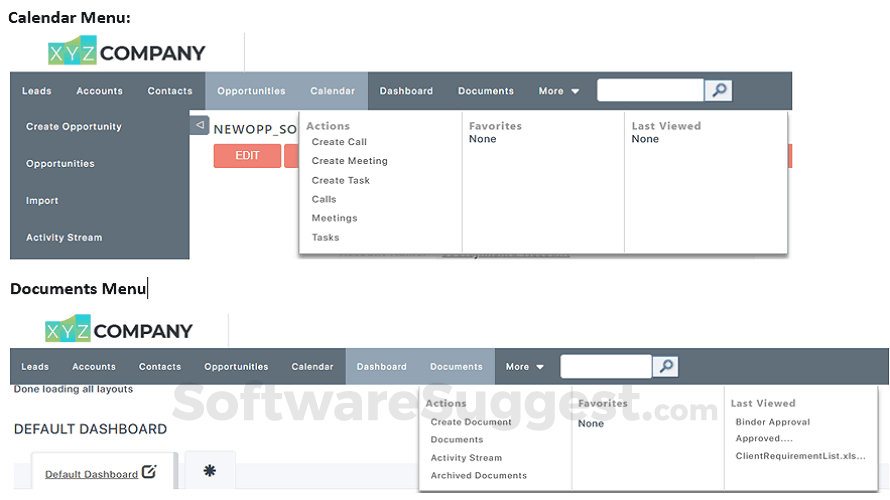This screenshot has width=890, height=500.
Task: Open Calendar tab in bottom navbar
Action: pyautogui.click(x=312, y=367)
